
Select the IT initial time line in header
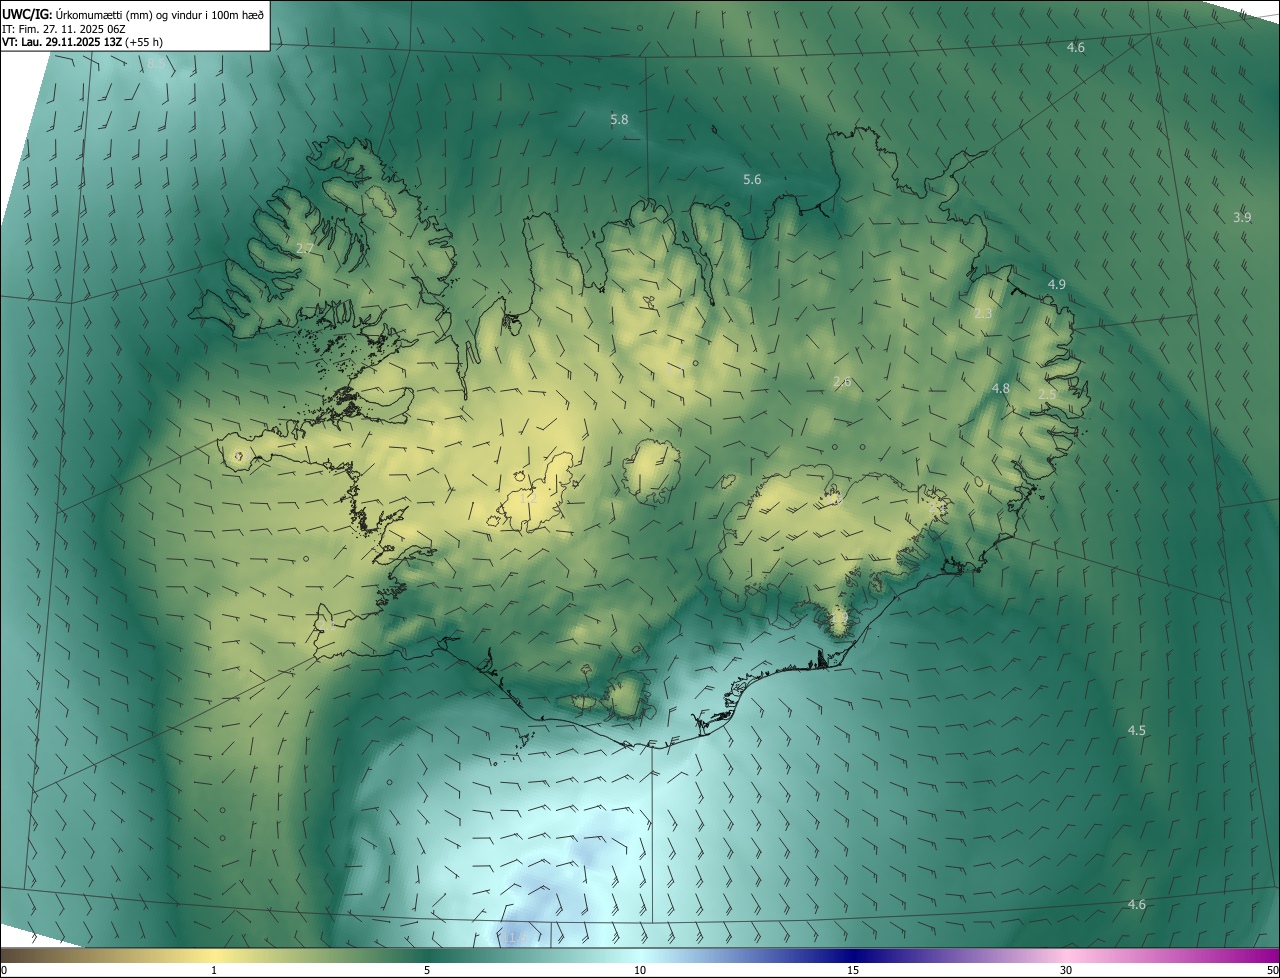click(x=63, y=29)
